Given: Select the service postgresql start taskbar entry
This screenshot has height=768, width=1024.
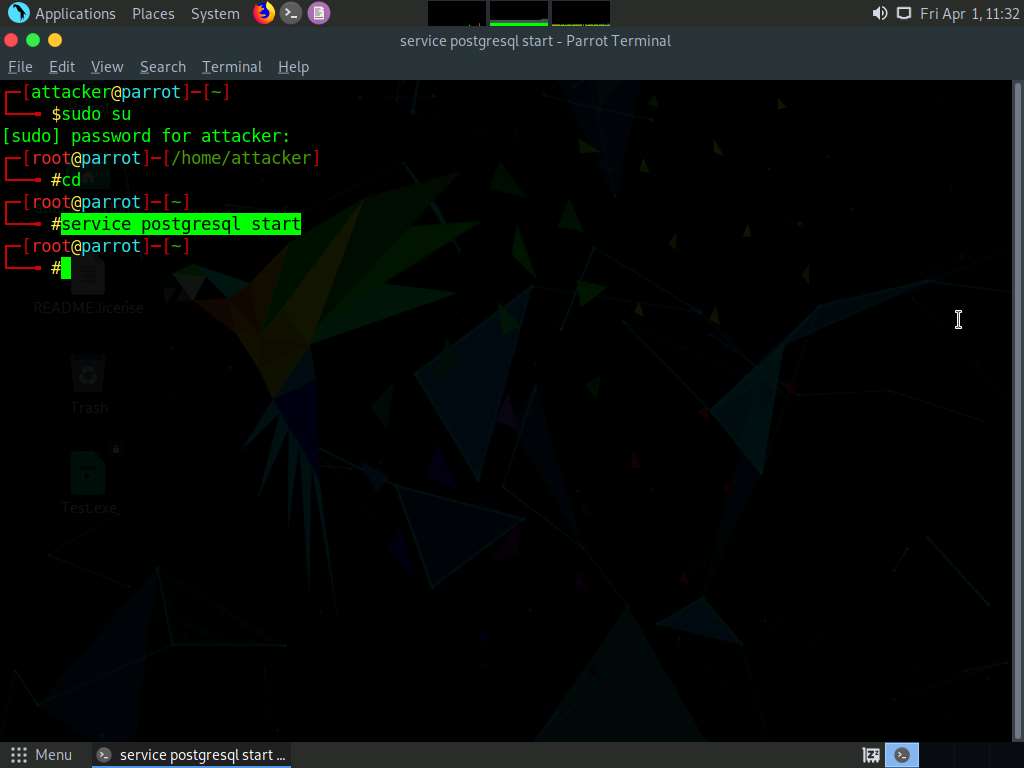Looking at the screenshot, I should pos(192,755).
